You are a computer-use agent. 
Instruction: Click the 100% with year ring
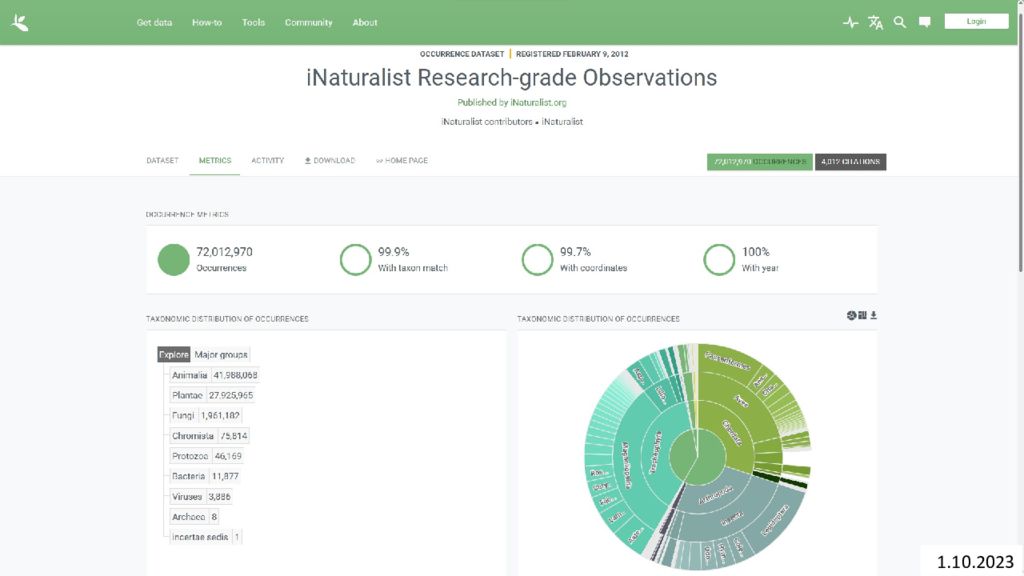click(x=719, y=259)
